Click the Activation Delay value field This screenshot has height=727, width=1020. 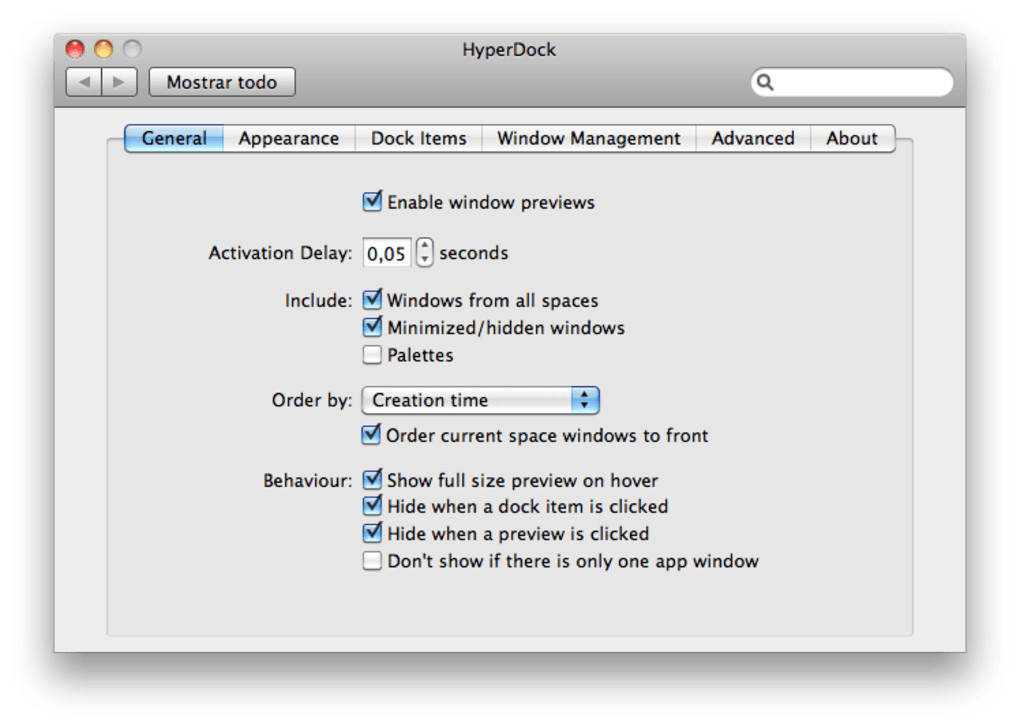point(386,253)
